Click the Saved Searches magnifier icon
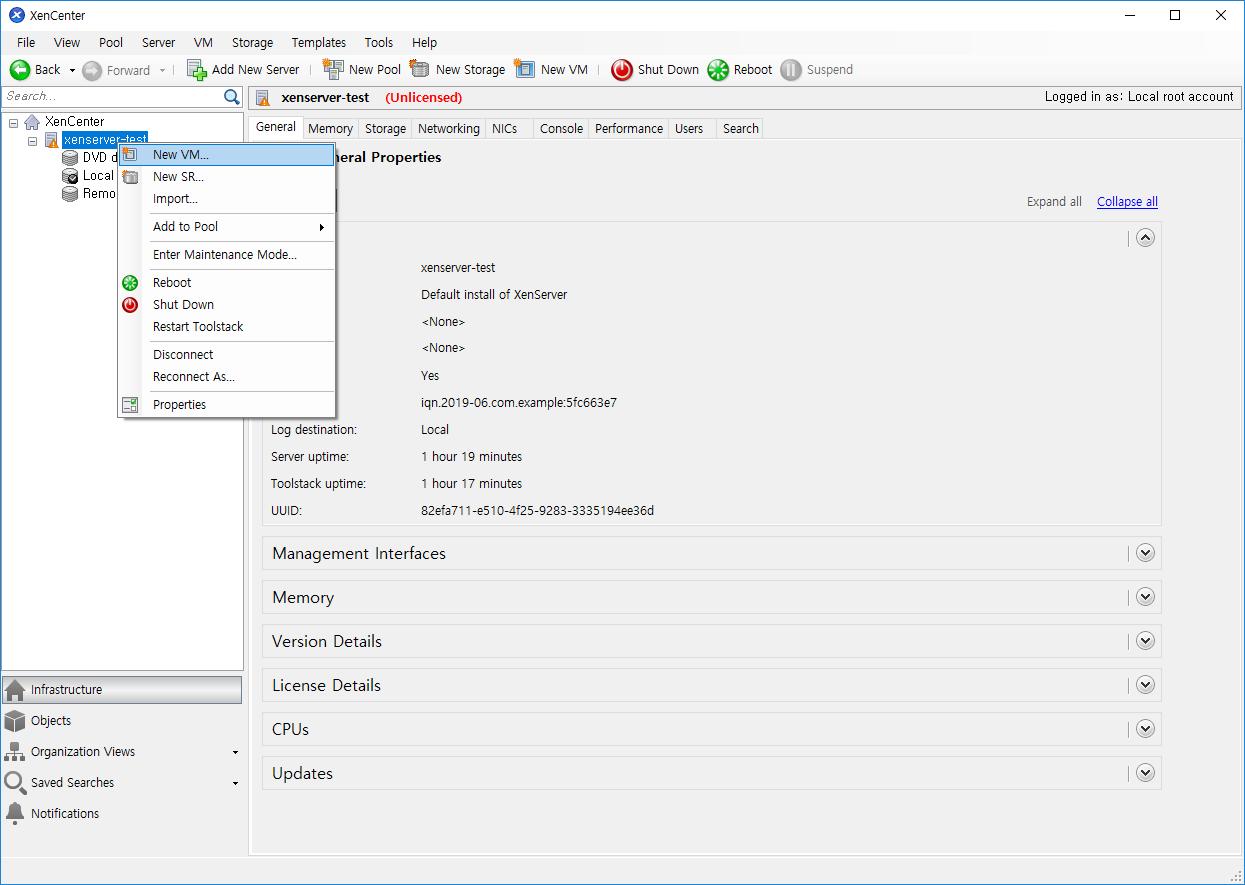 [15, 783]
